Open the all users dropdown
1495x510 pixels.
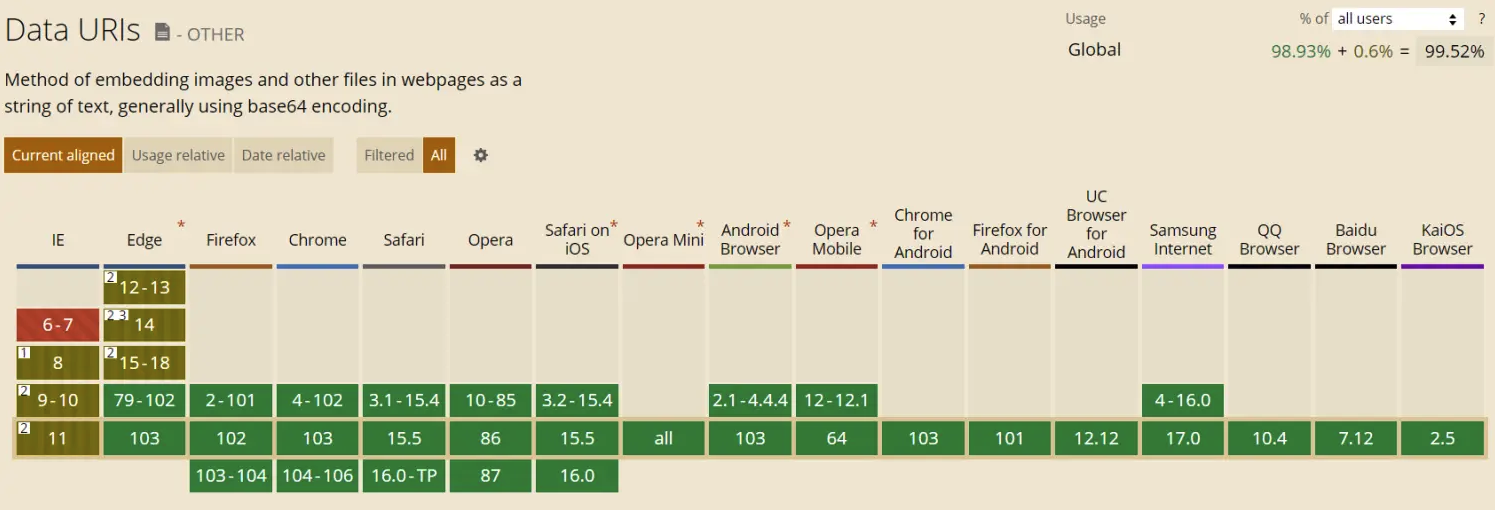click(1398, 19)
